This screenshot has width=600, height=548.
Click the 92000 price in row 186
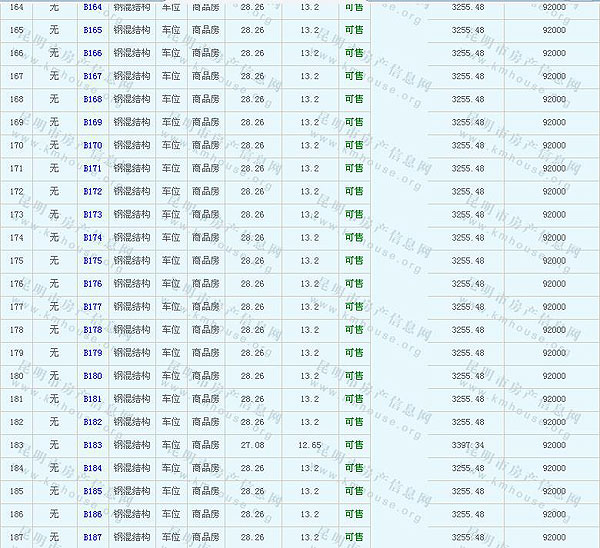pos(553,513)
